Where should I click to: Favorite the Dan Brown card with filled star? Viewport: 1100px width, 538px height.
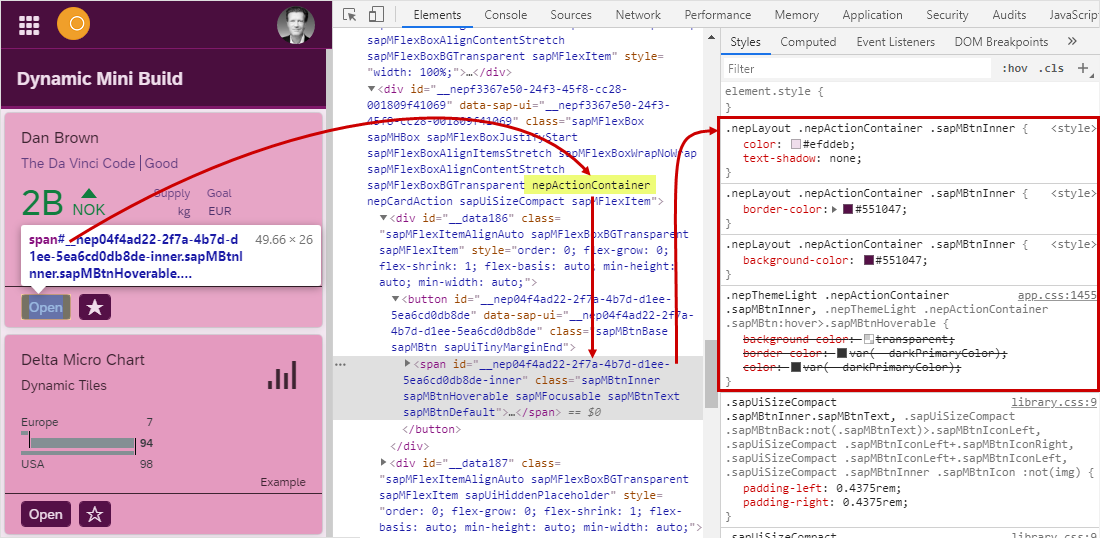pyautogui.click(x=95, y=307)
